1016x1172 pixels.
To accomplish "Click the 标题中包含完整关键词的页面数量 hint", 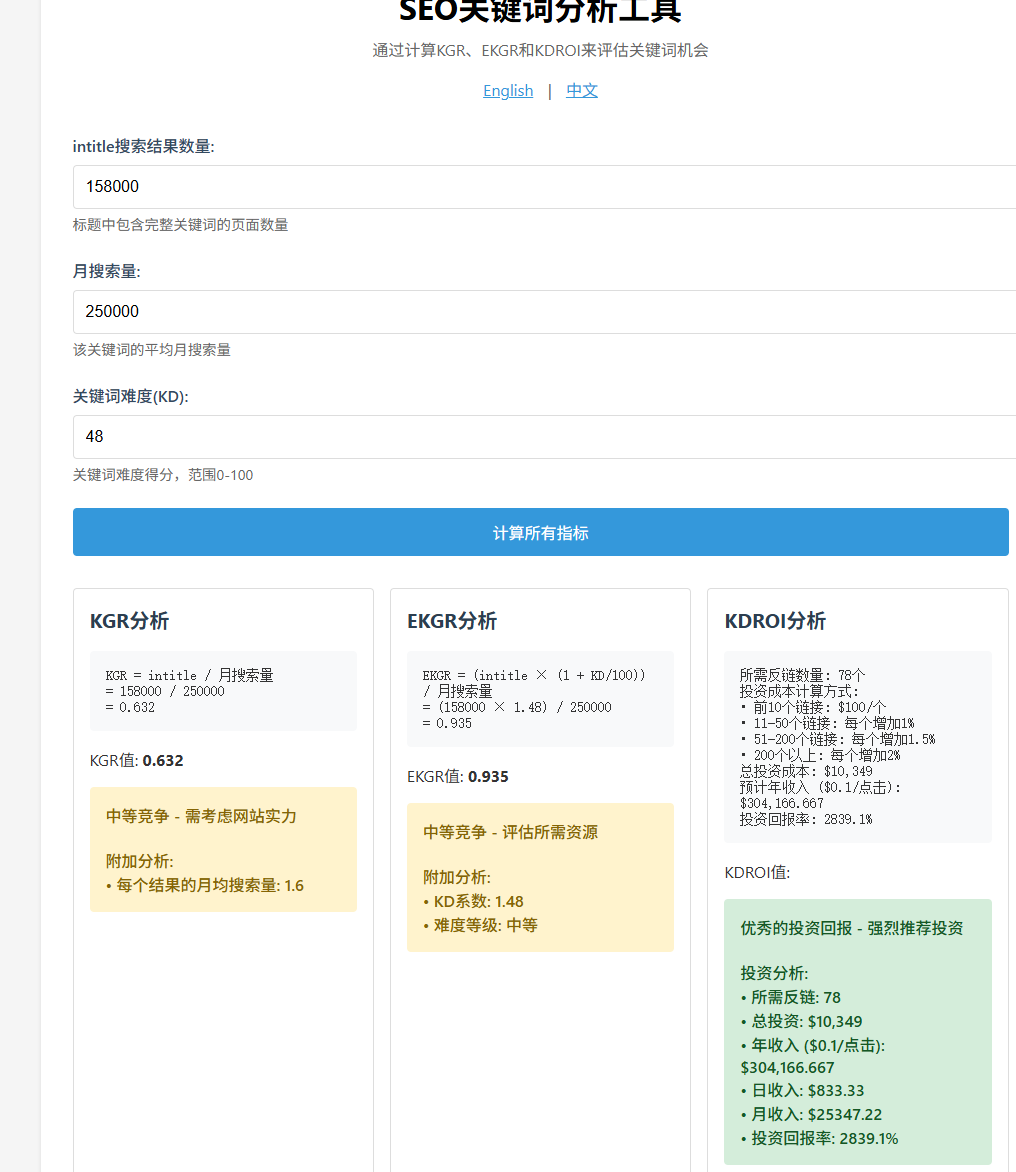I will pyautogui.click(x=180, y=225).
